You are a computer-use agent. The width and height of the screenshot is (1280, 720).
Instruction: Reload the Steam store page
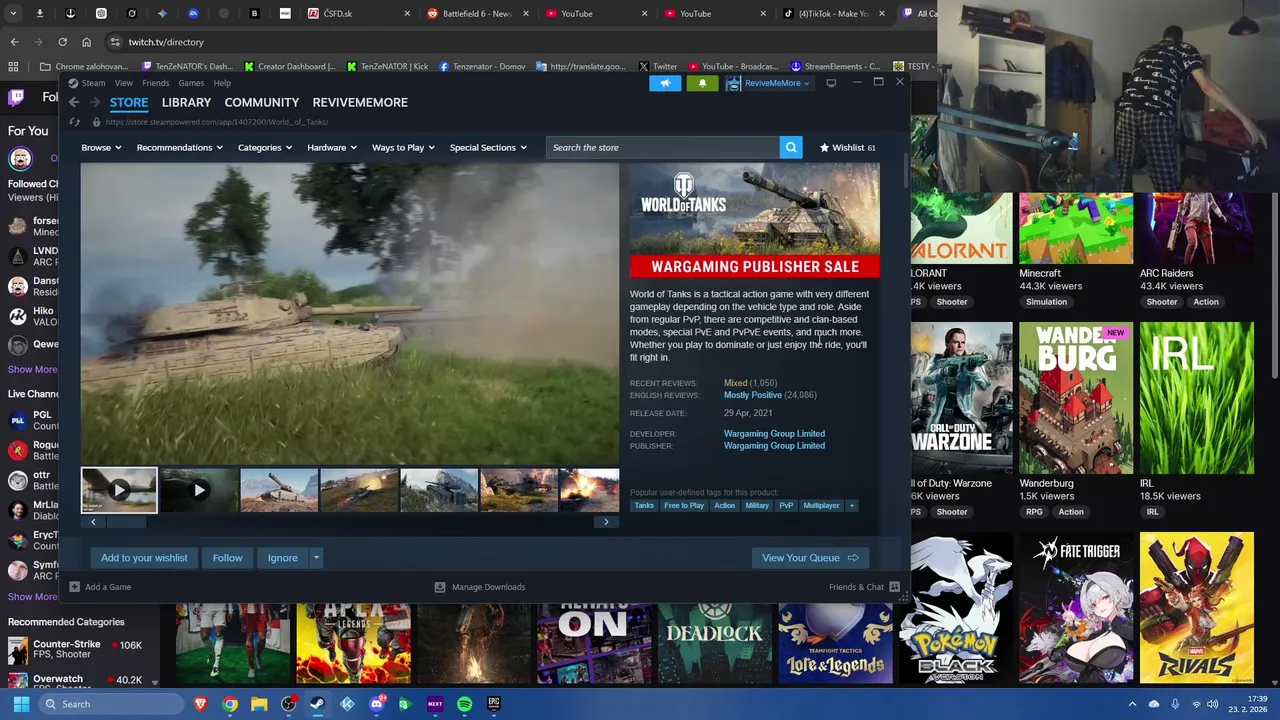tap(74, 122)
